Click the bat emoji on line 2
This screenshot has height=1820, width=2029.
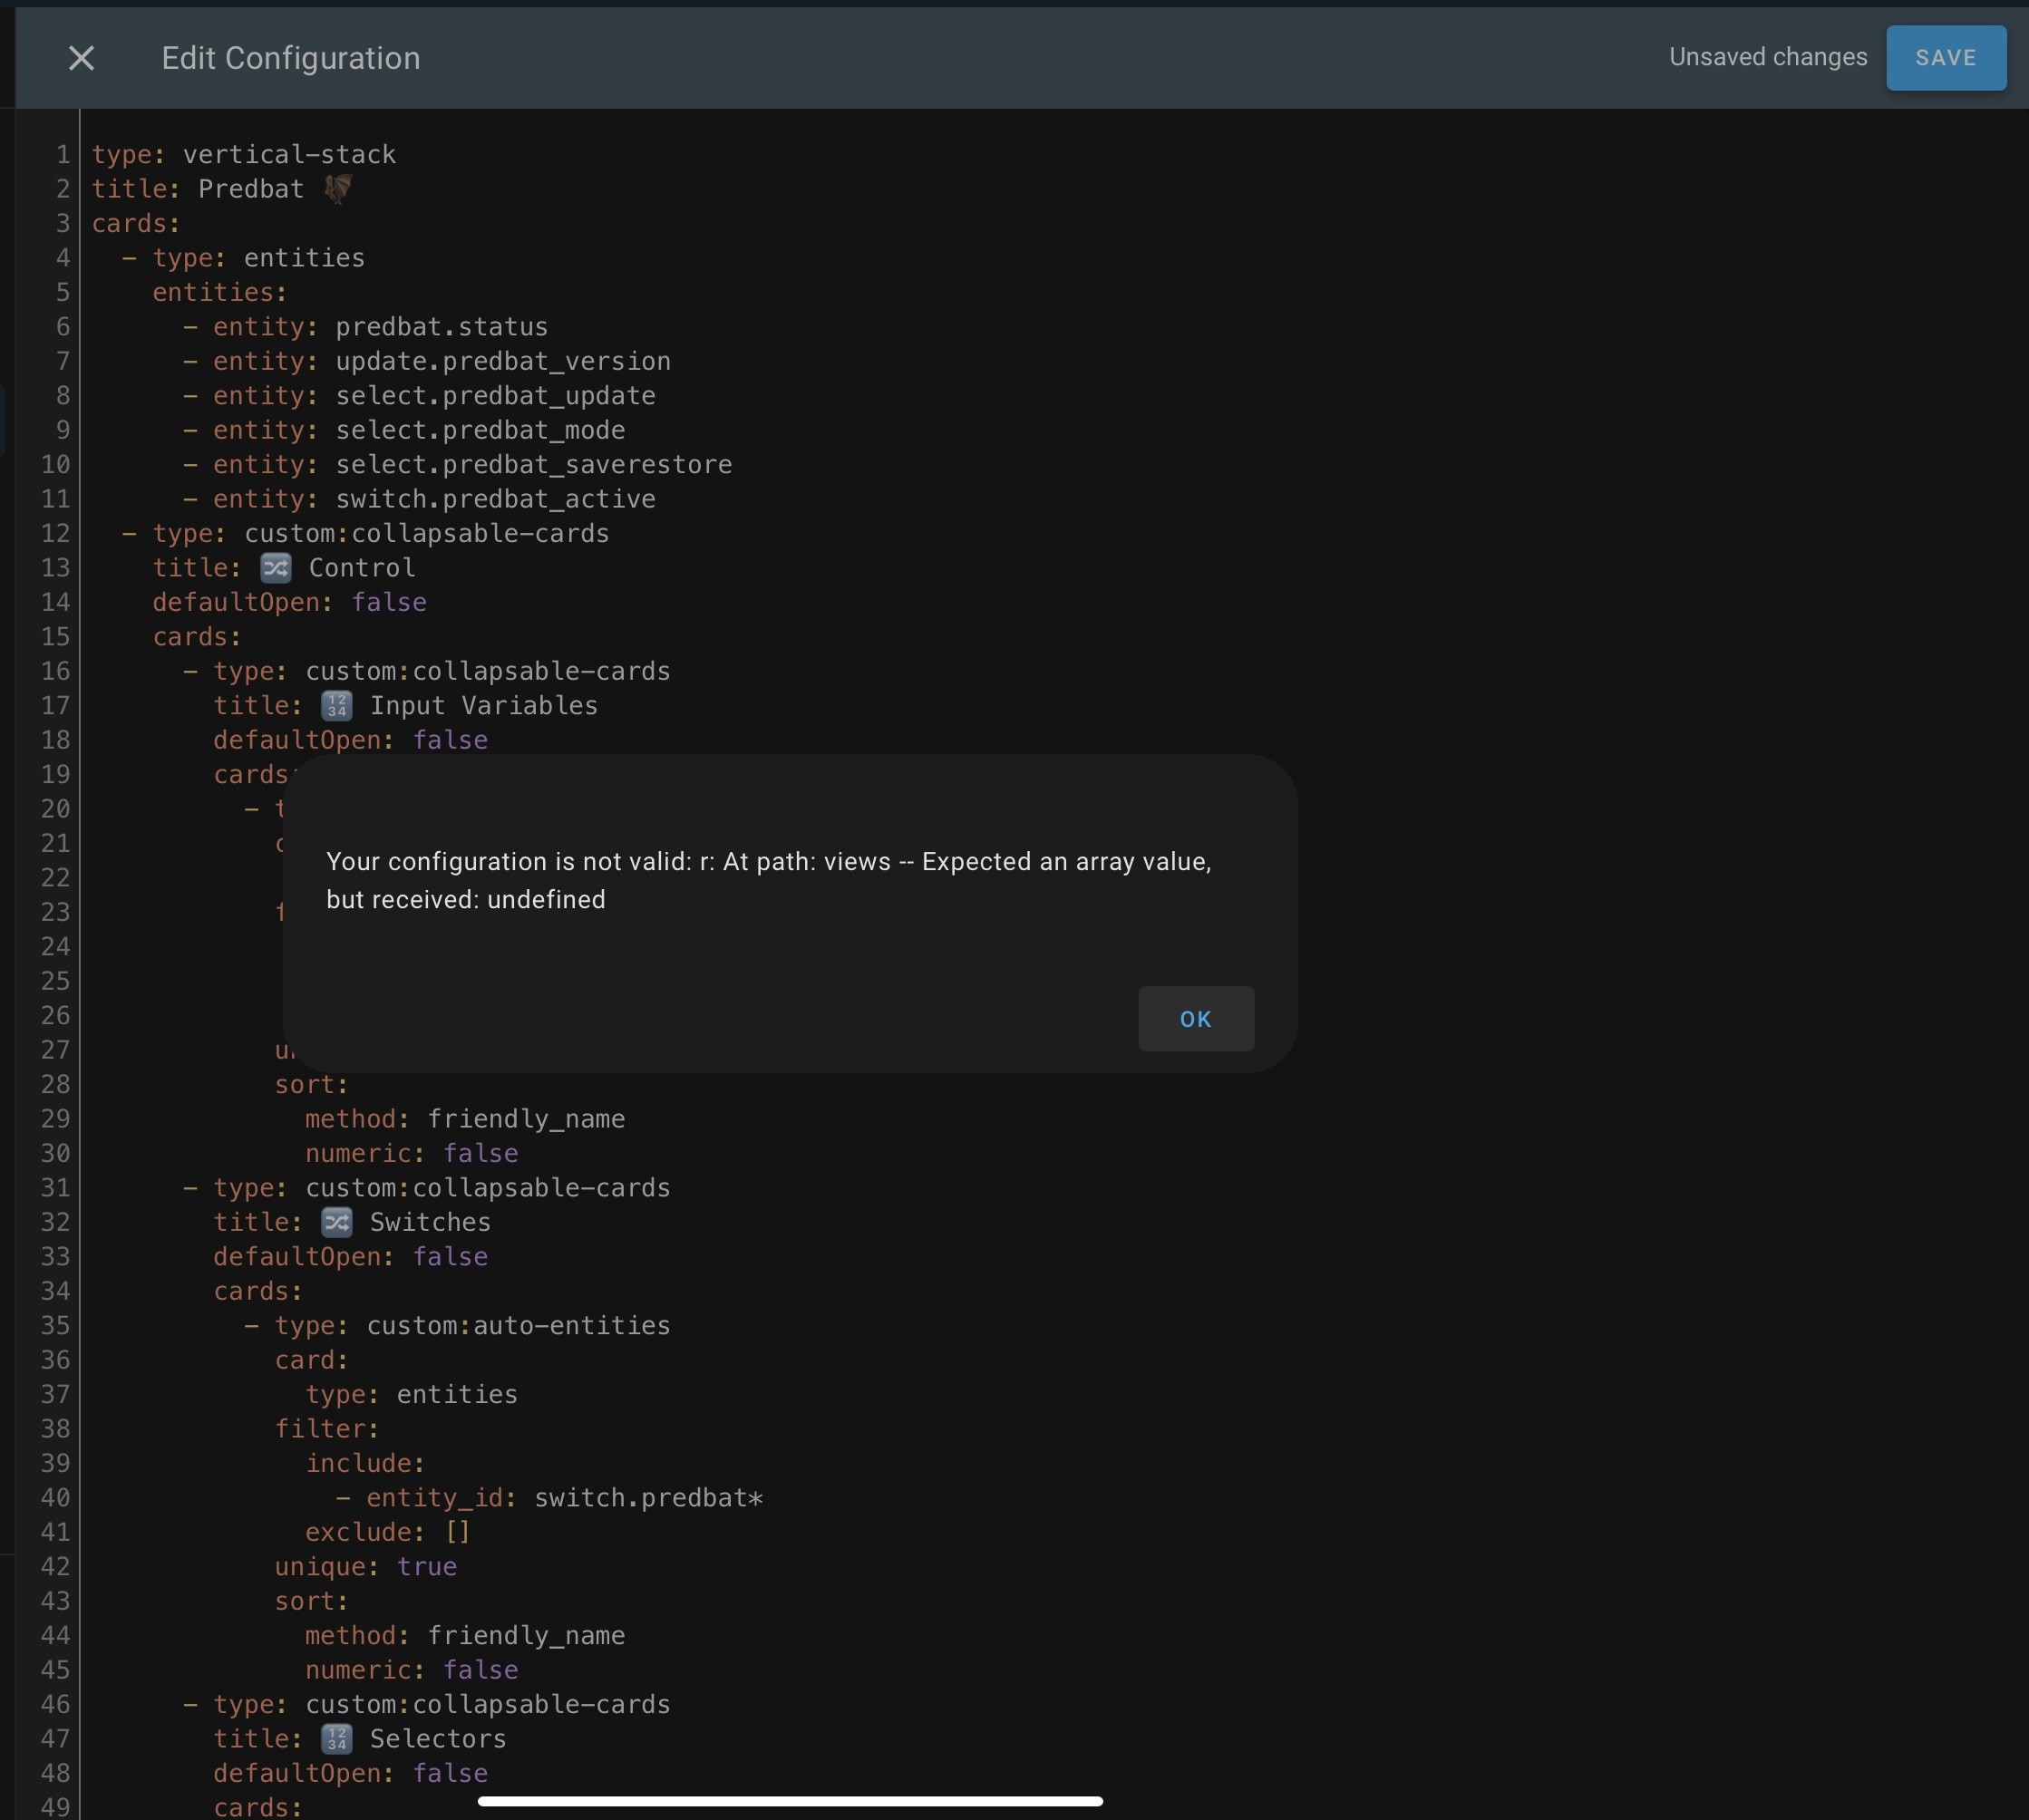click(338, 188)
